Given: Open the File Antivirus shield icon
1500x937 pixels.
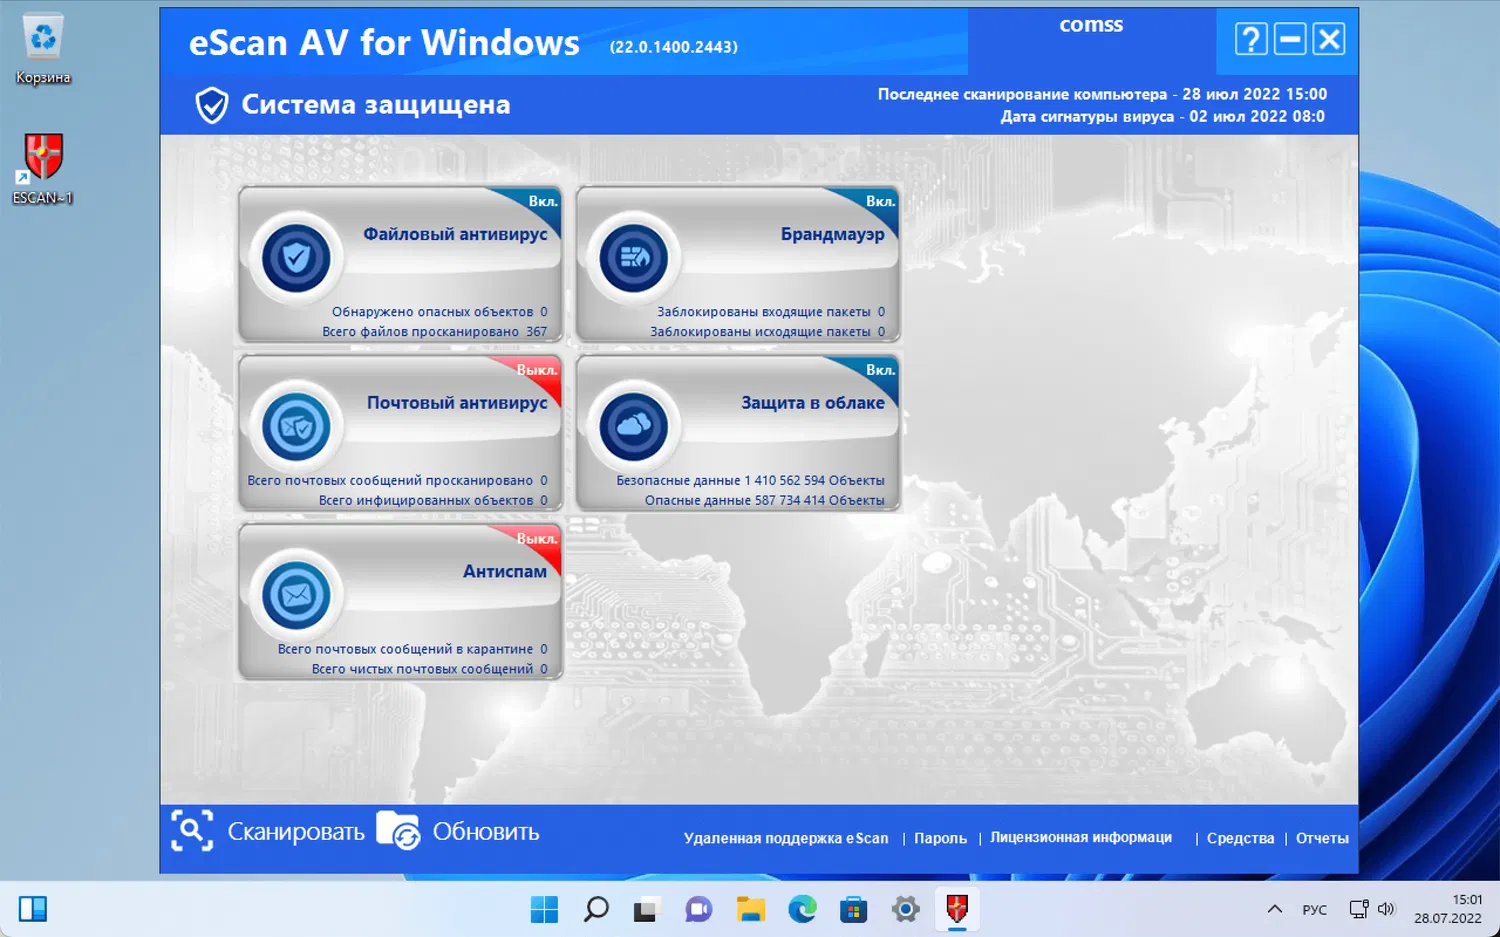Looking at the screenshot, I should pos(296,258).
